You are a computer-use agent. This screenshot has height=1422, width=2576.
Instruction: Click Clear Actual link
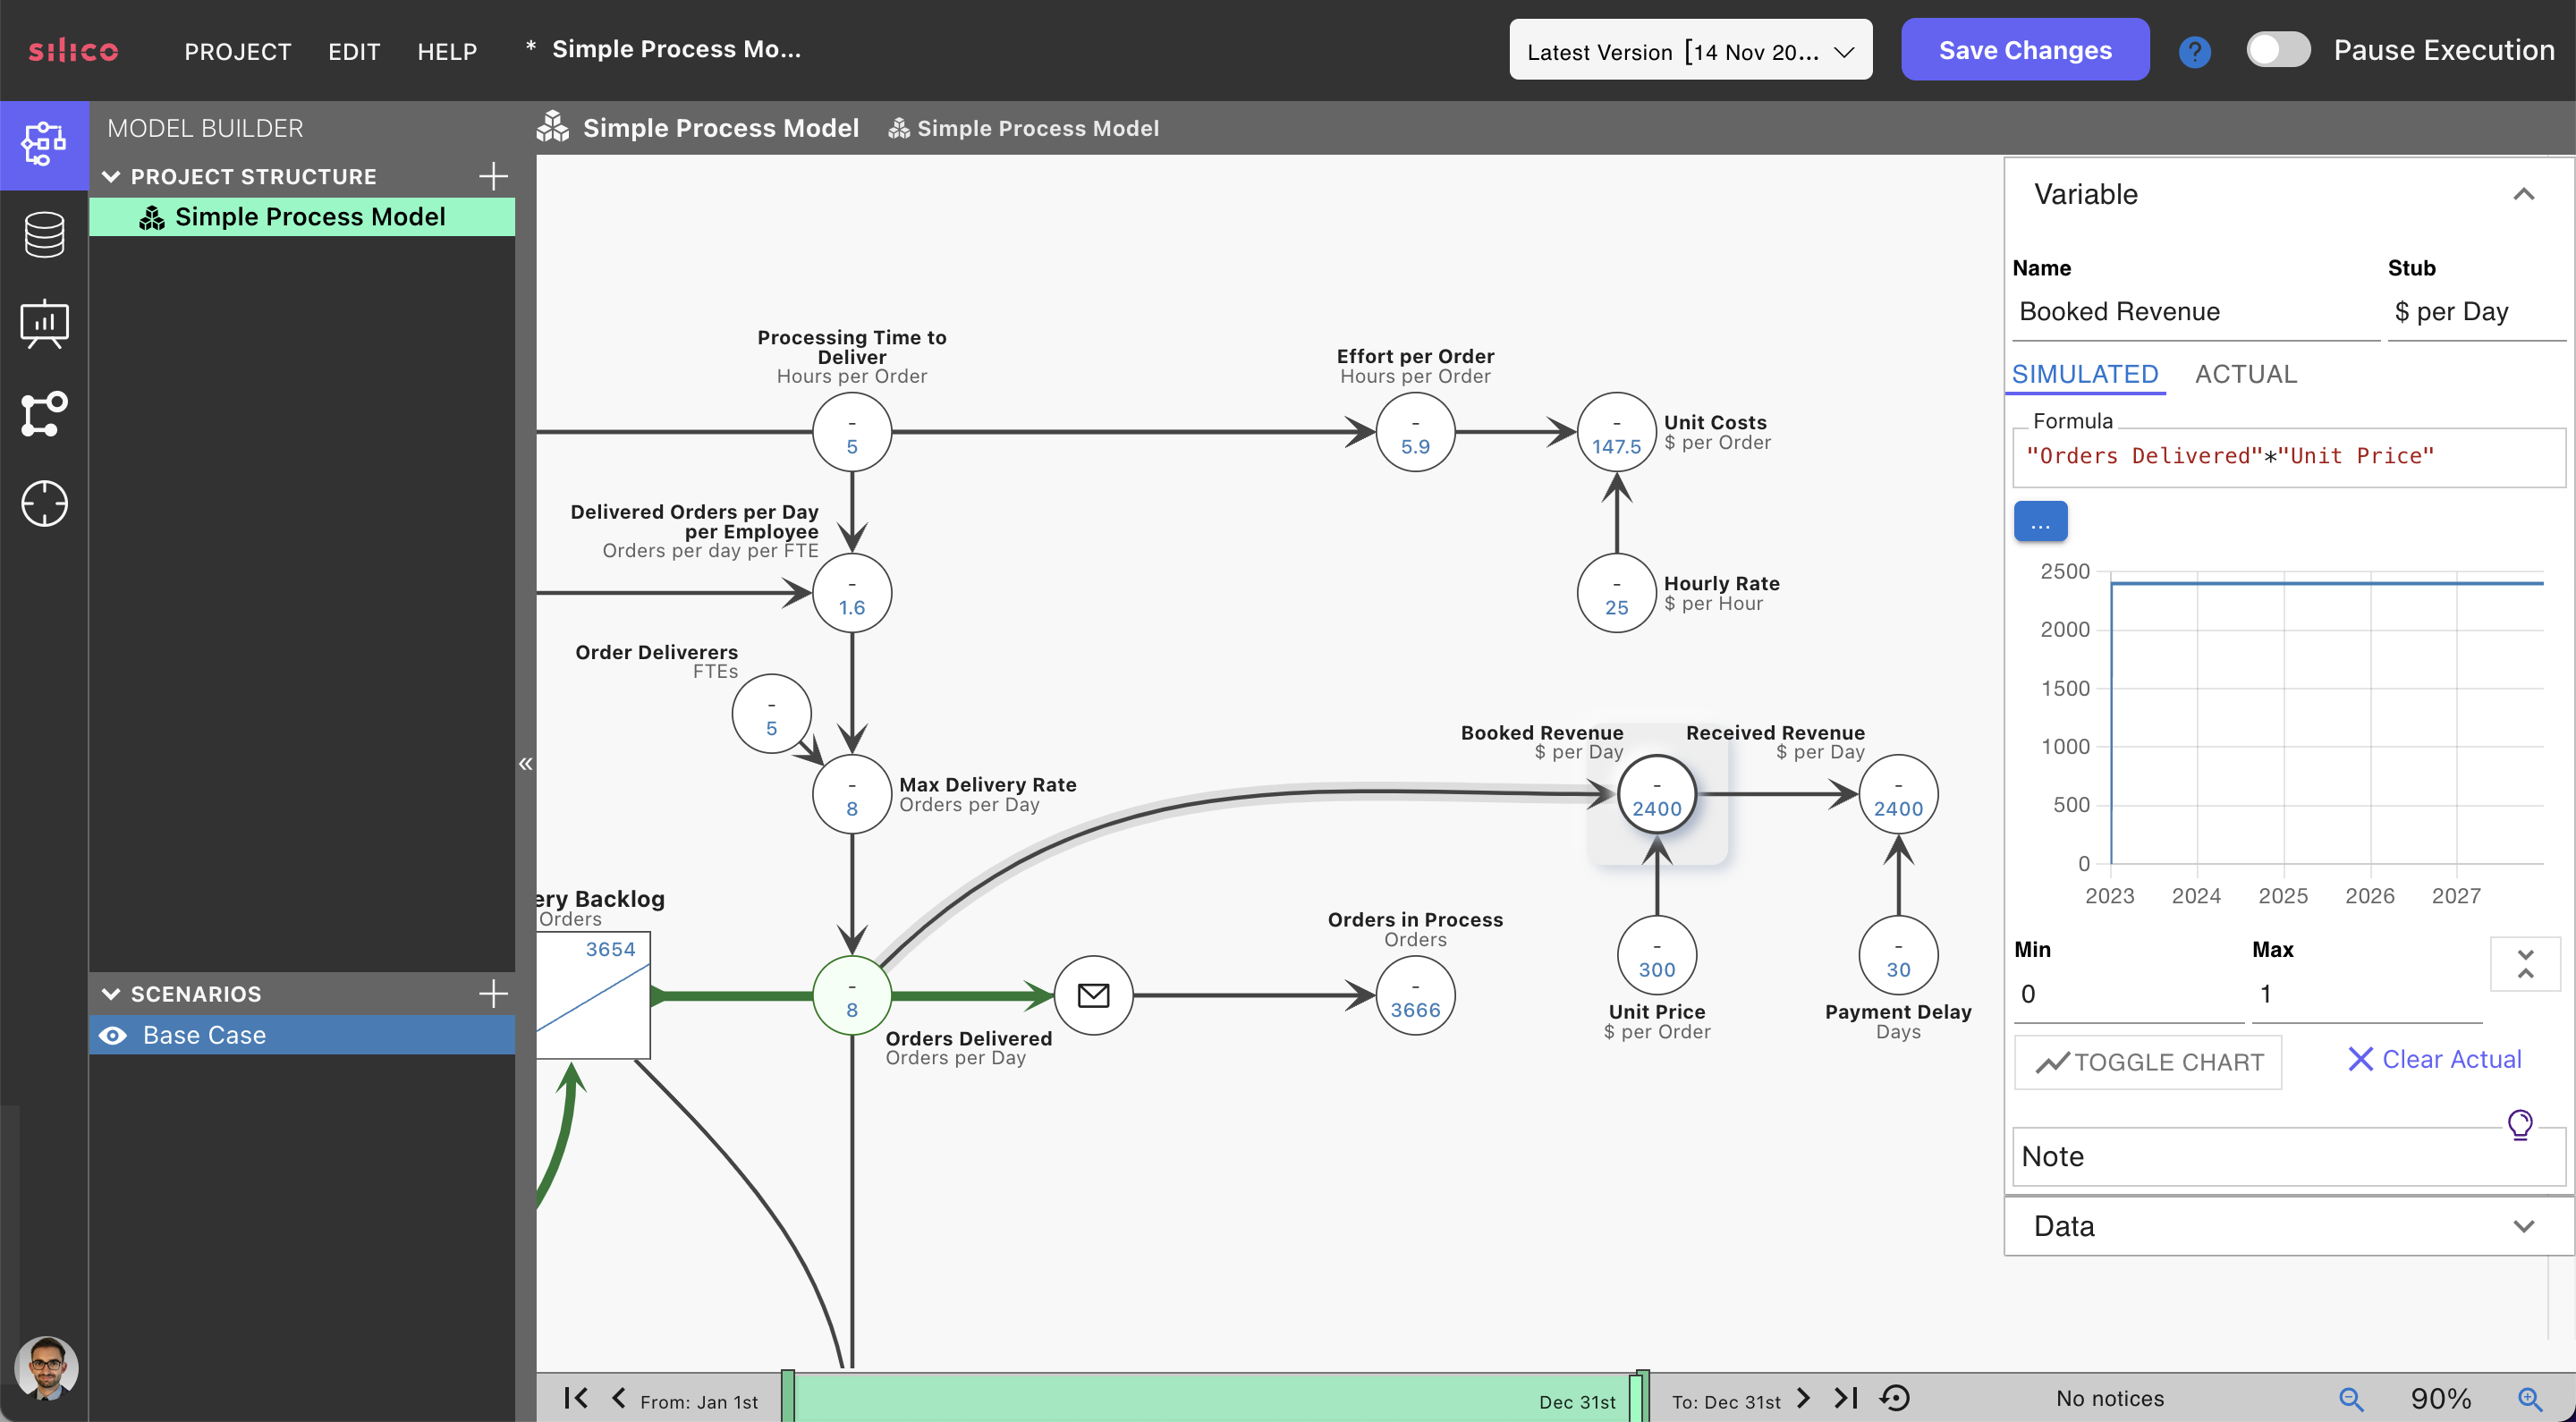2434,1059
